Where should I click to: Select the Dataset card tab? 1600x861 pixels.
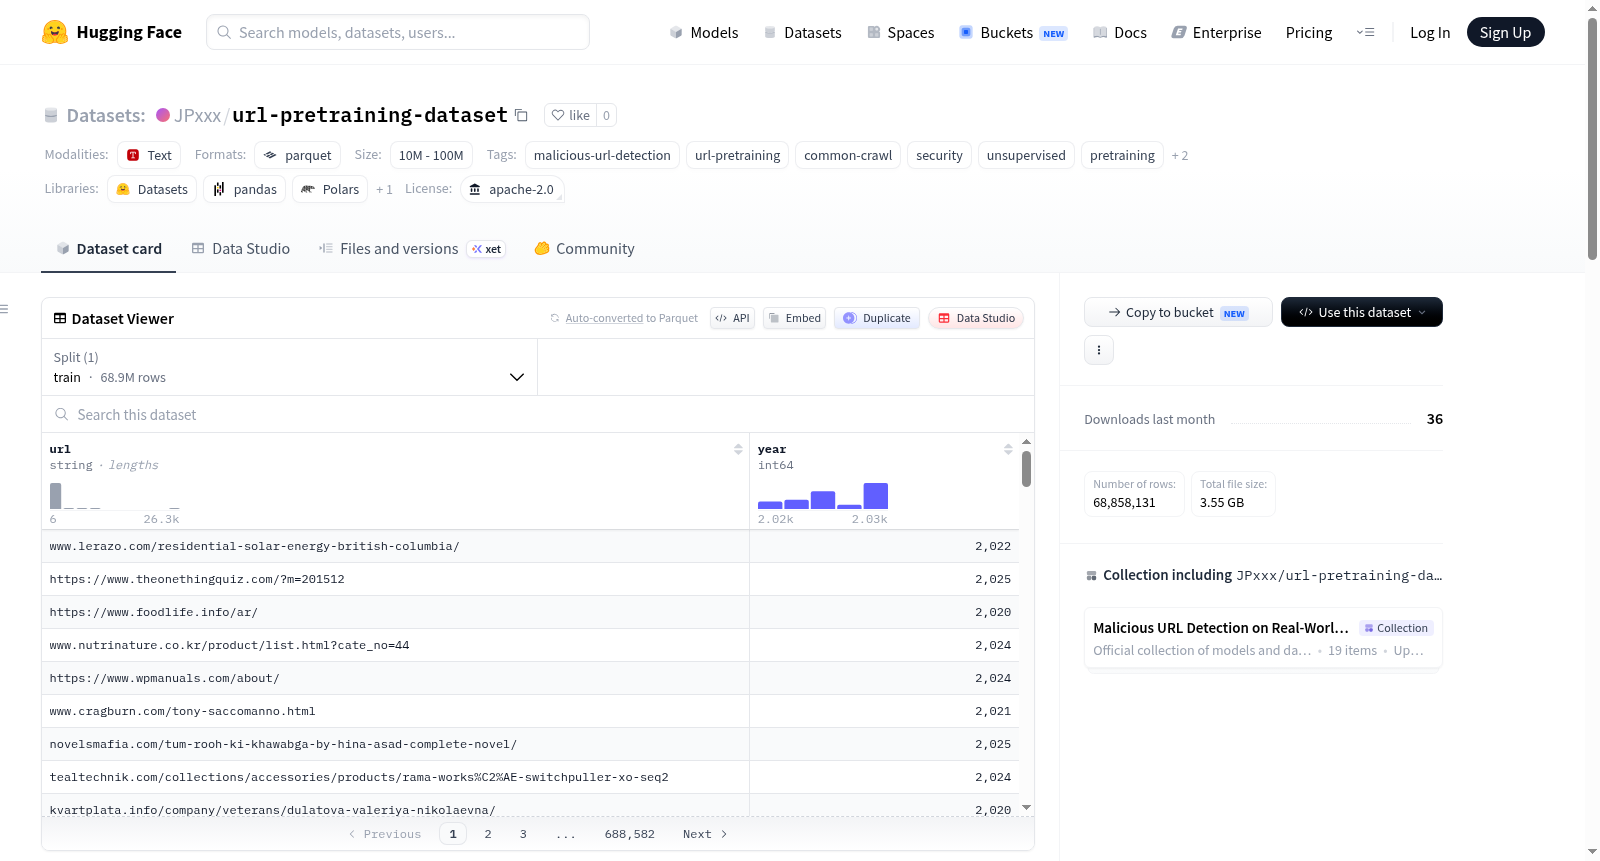pyautogui.click(x=109, y=249)
